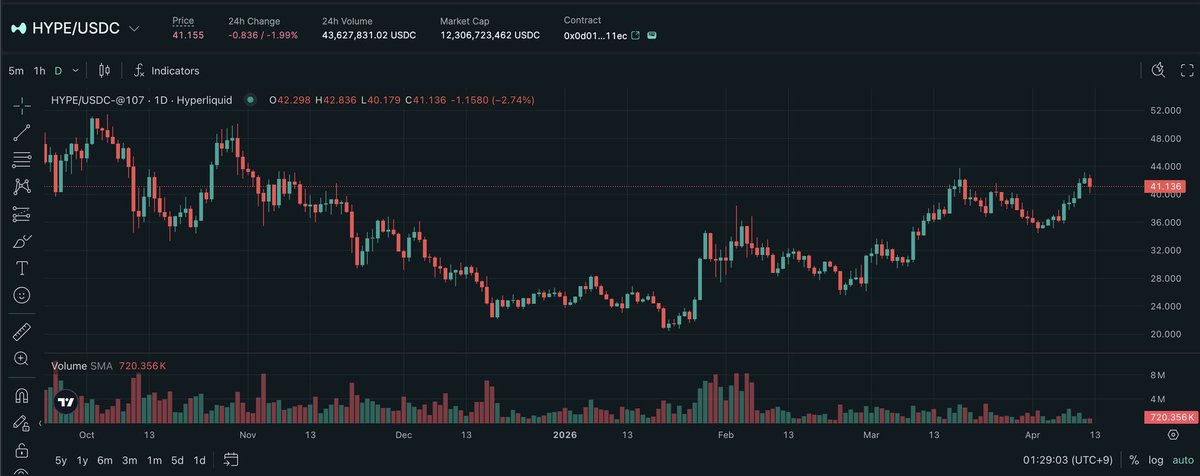1200x476 pixels.
Task: Toggle log scale for the chart
Action: coord(1154,460)
